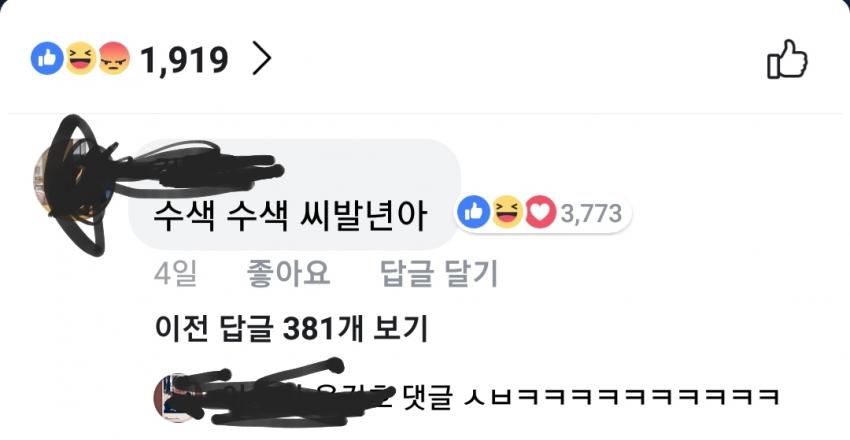This screenshot has height=440, width=850.
Task: Open the 4일 comment timestamp
Action: pyautogui.click(x=175, y=273)
